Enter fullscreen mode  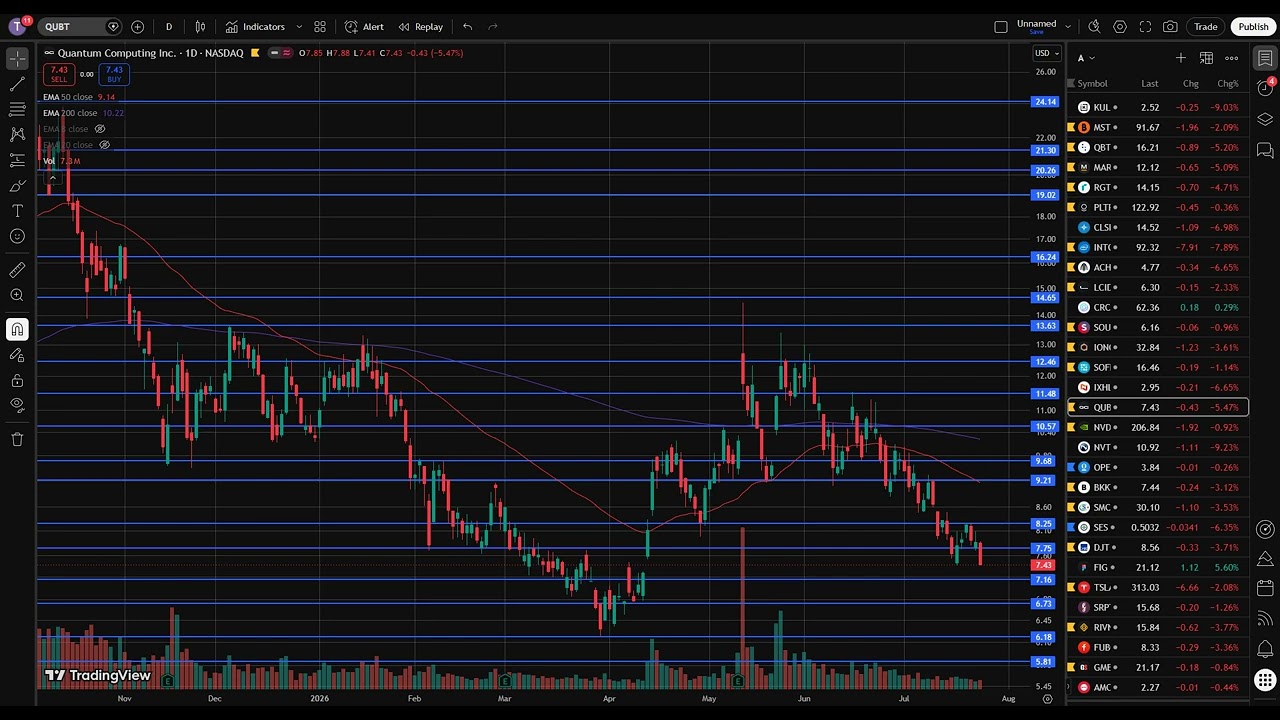tap(1145, 27)
